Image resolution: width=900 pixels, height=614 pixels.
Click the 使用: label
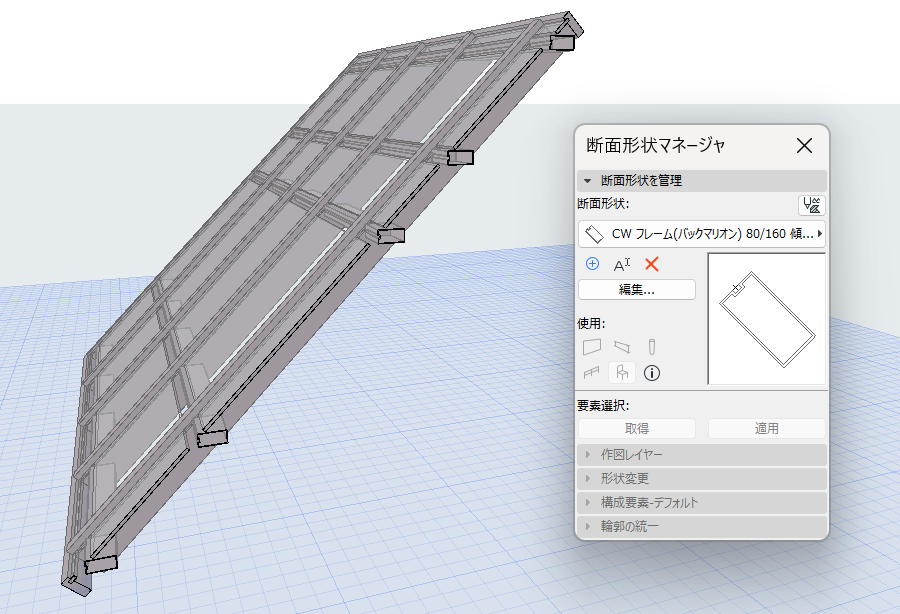pyautogui.click(x=591, y=324)
